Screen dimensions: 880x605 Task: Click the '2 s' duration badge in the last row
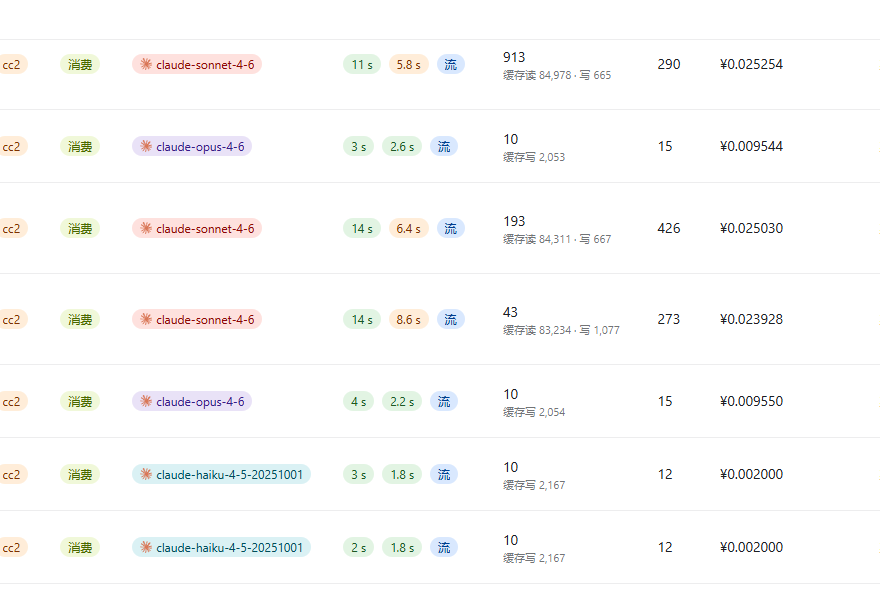tap(359, 547)
